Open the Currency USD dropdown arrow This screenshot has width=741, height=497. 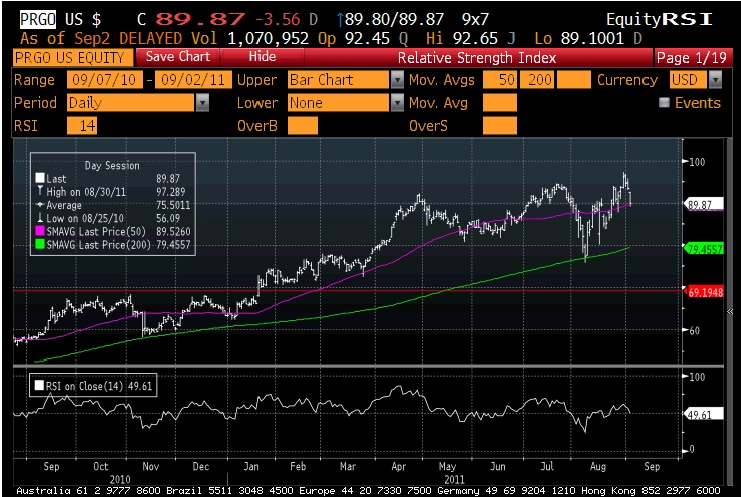pos(715,80)
